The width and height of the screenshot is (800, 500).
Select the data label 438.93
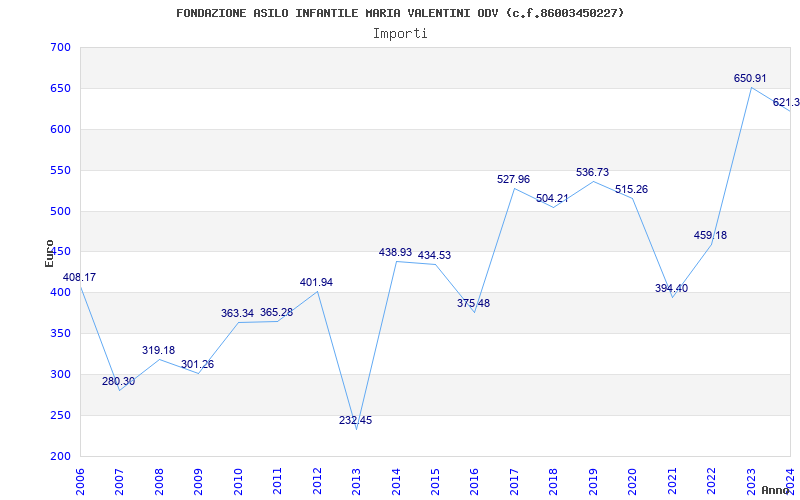(395, 252)
